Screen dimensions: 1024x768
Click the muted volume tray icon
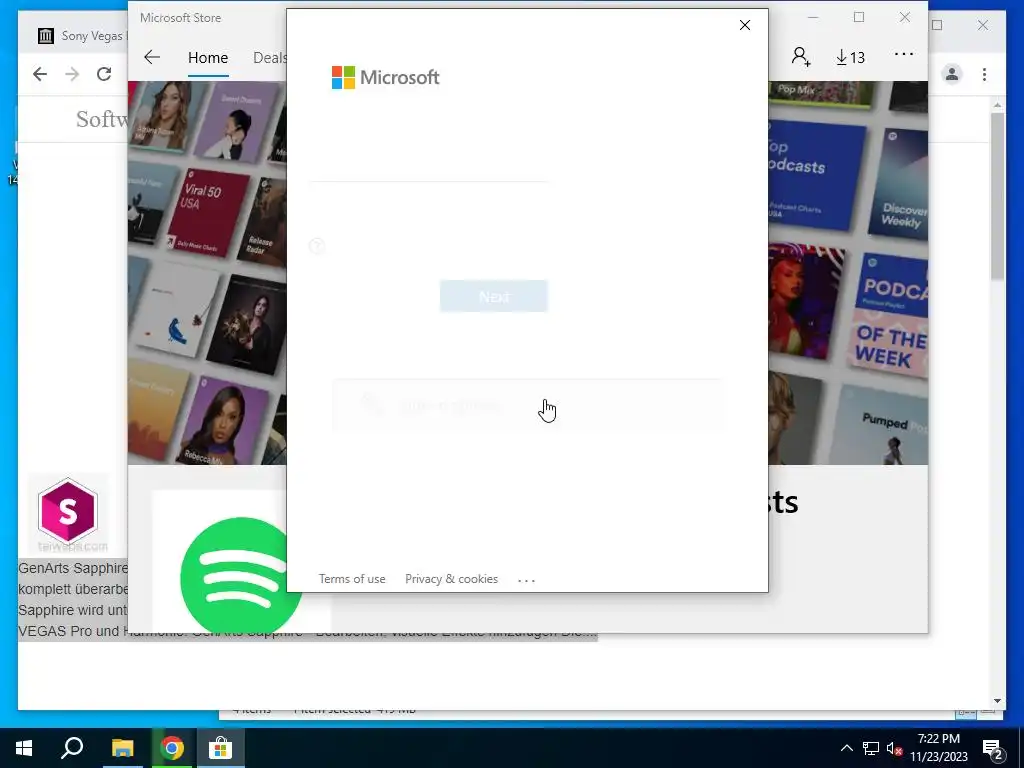click(894, 748)
